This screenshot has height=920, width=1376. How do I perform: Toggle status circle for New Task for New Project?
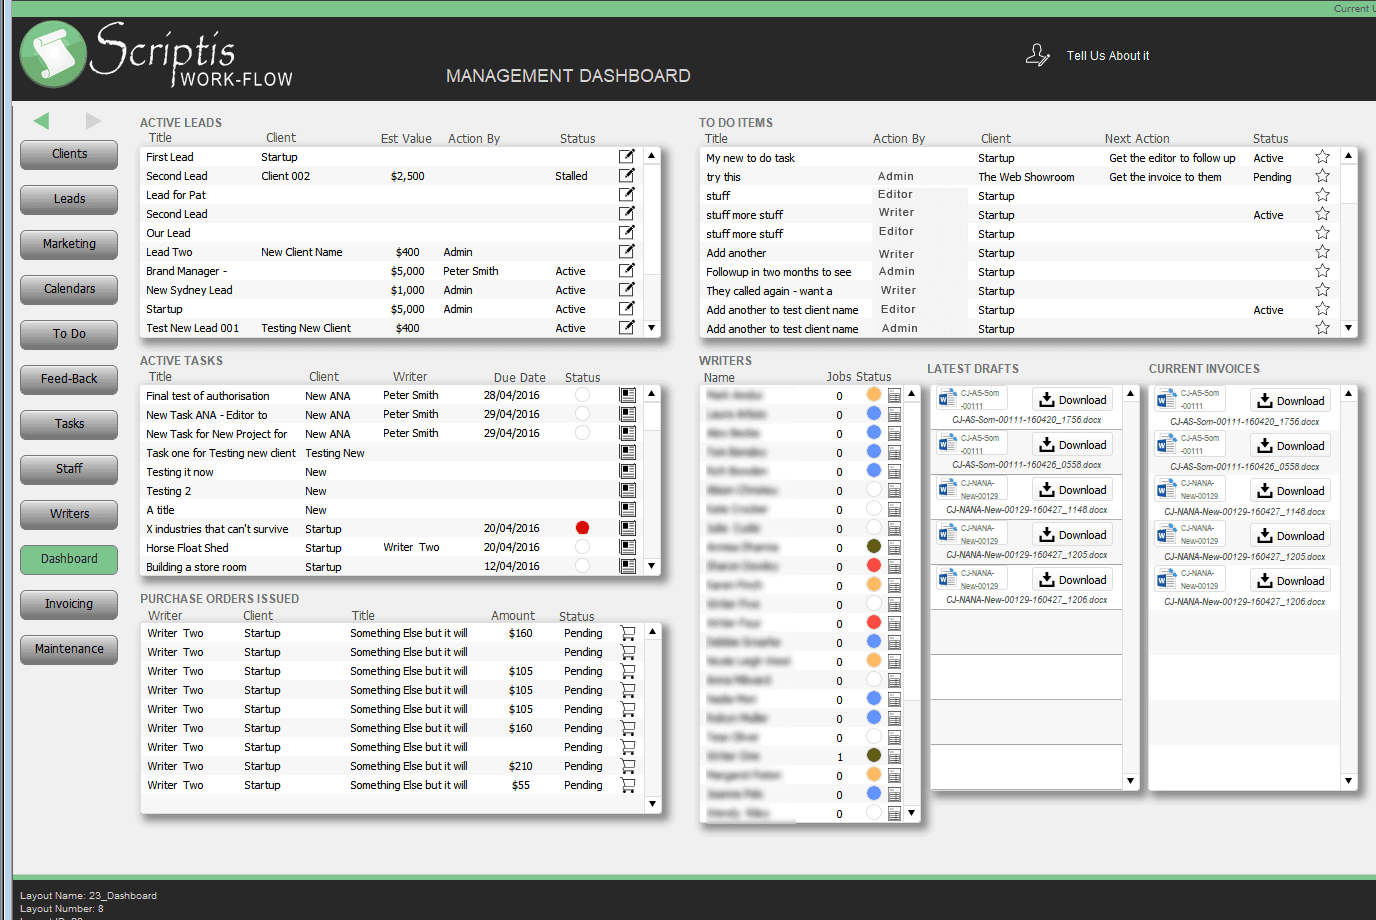click(x=582, y=433)
